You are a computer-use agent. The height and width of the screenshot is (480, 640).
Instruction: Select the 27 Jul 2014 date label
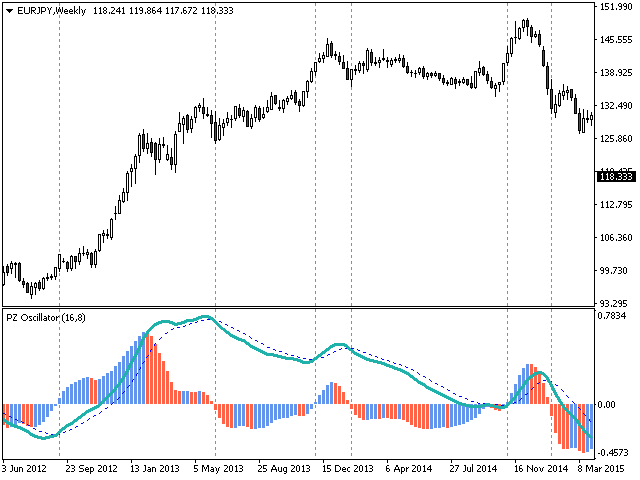(474, 467)
